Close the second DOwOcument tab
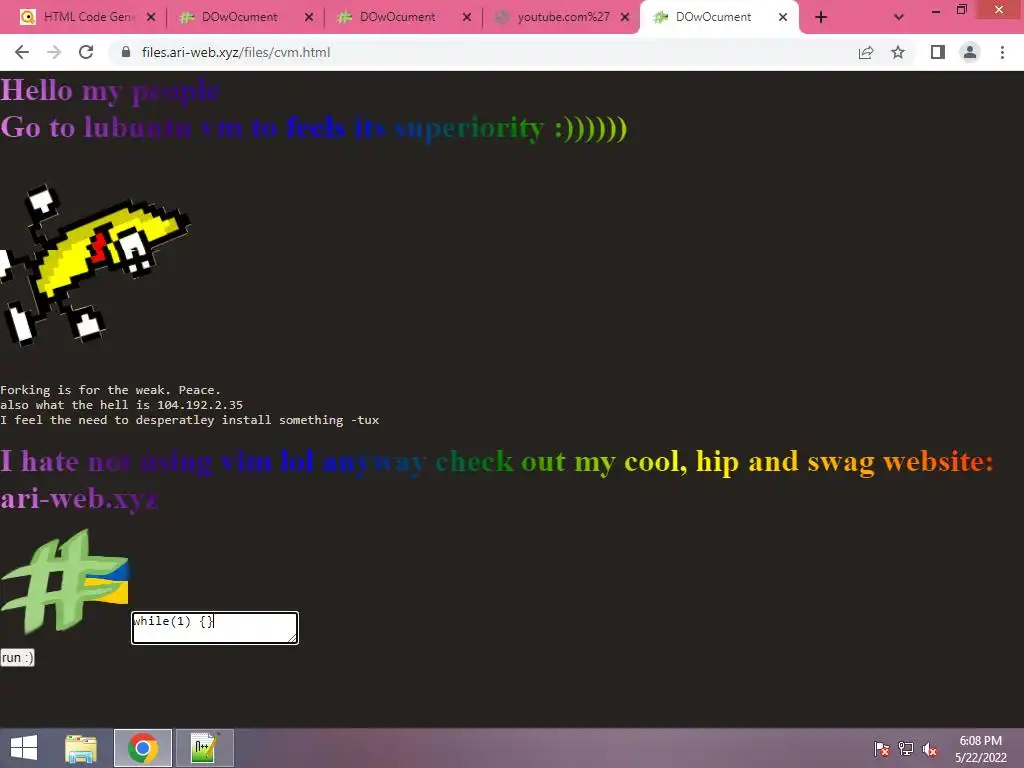 click(x=309, y=17)
